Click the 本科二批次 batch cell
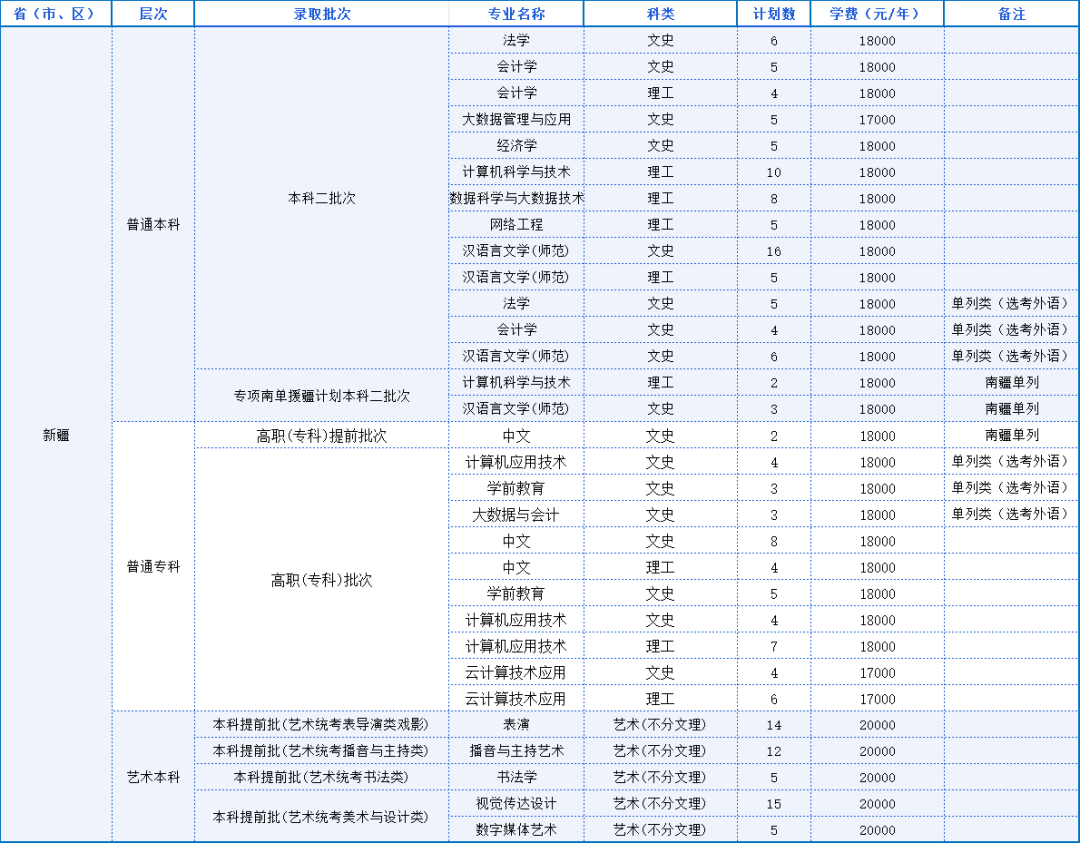The height and width of the screenshot is (843, 1080). tap(321, 198)
